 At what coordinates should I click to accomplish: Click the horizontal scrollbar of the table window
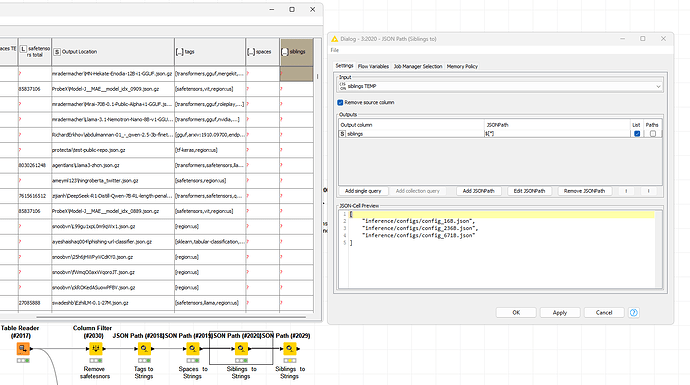(x=171, y=316)
